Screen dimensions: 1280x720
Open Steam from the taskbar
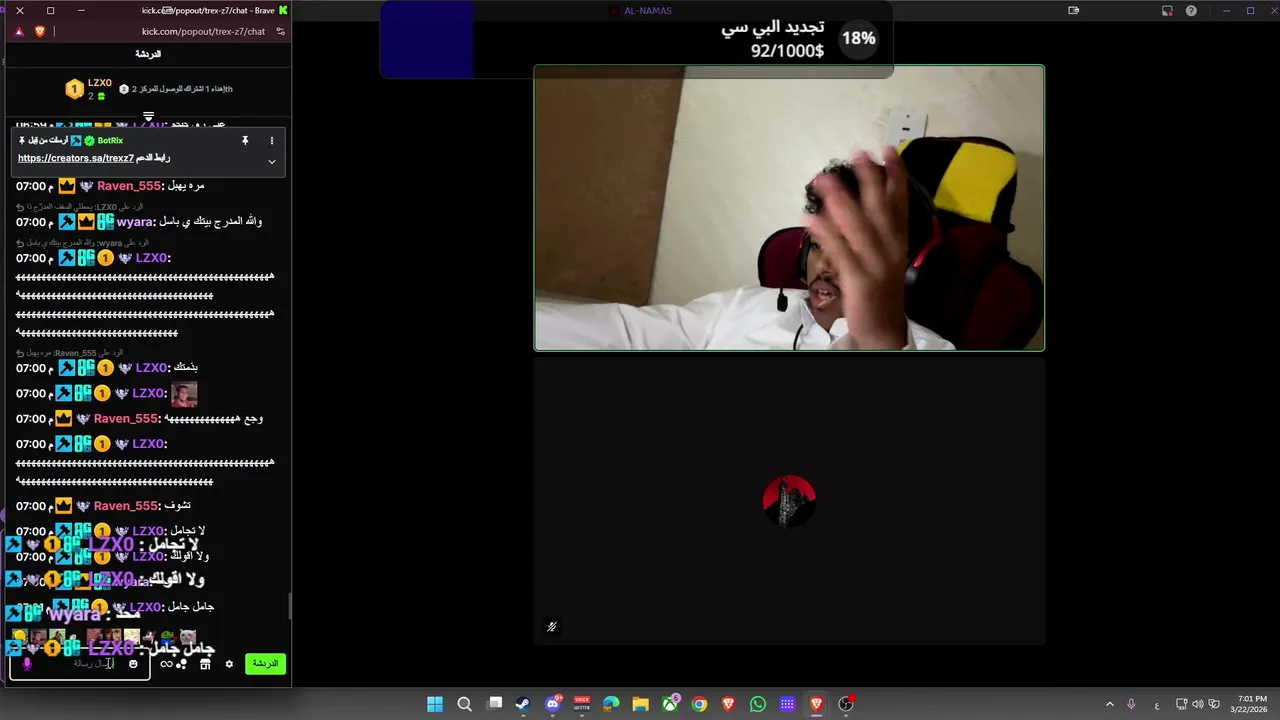tap(523, 704)
